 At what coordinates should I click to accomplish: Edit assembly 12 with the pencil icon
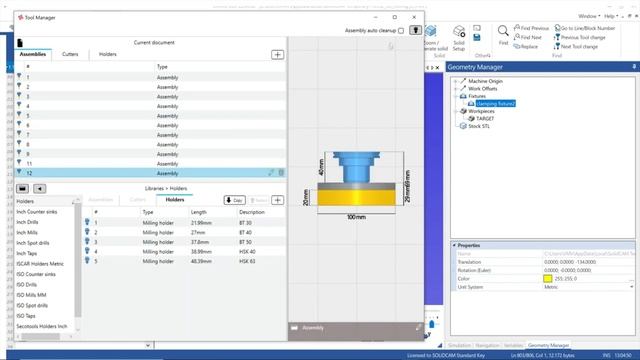coord(271,173)
